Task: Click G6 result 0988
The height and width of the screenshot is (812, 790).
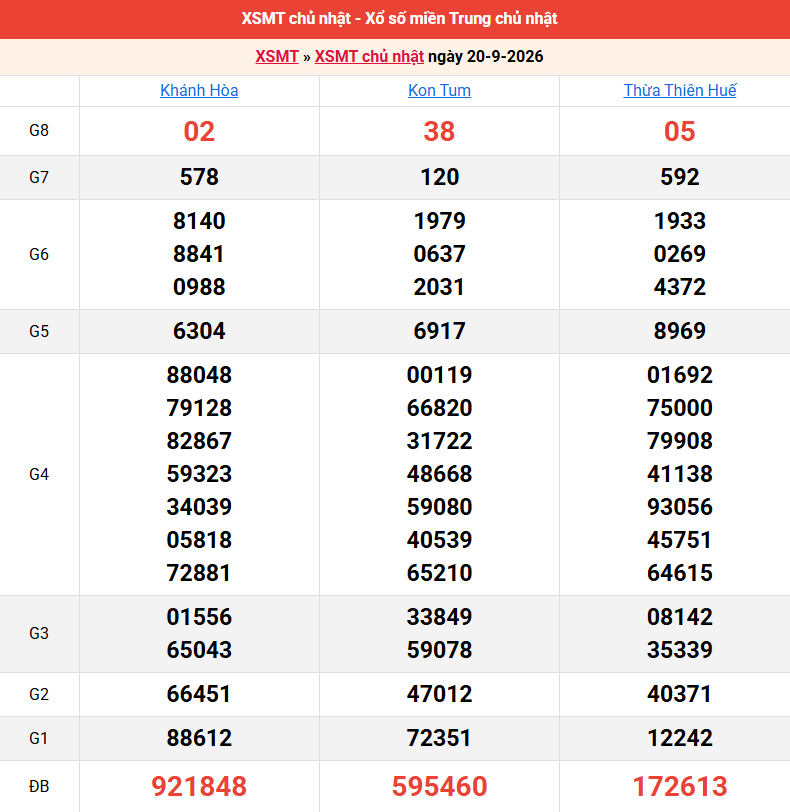Action: [x=199, y=287]
